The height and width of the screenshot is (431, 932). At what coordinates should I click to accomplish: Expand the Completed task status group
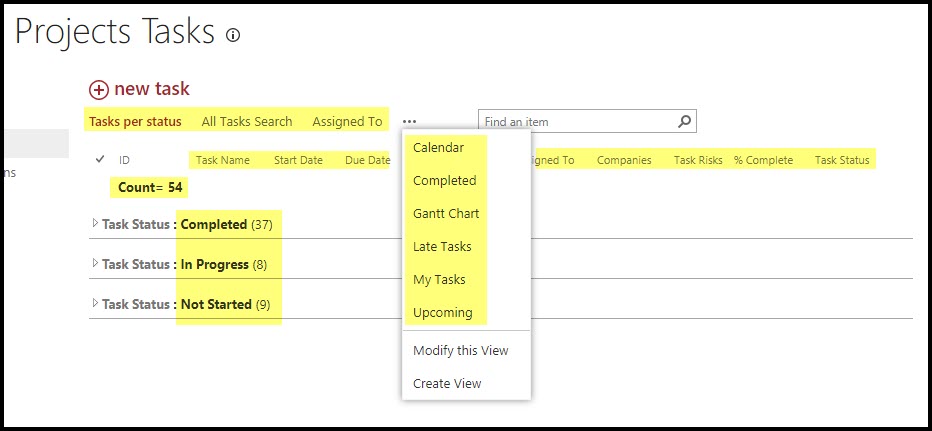pyautogui.click(x=95, y=224)
